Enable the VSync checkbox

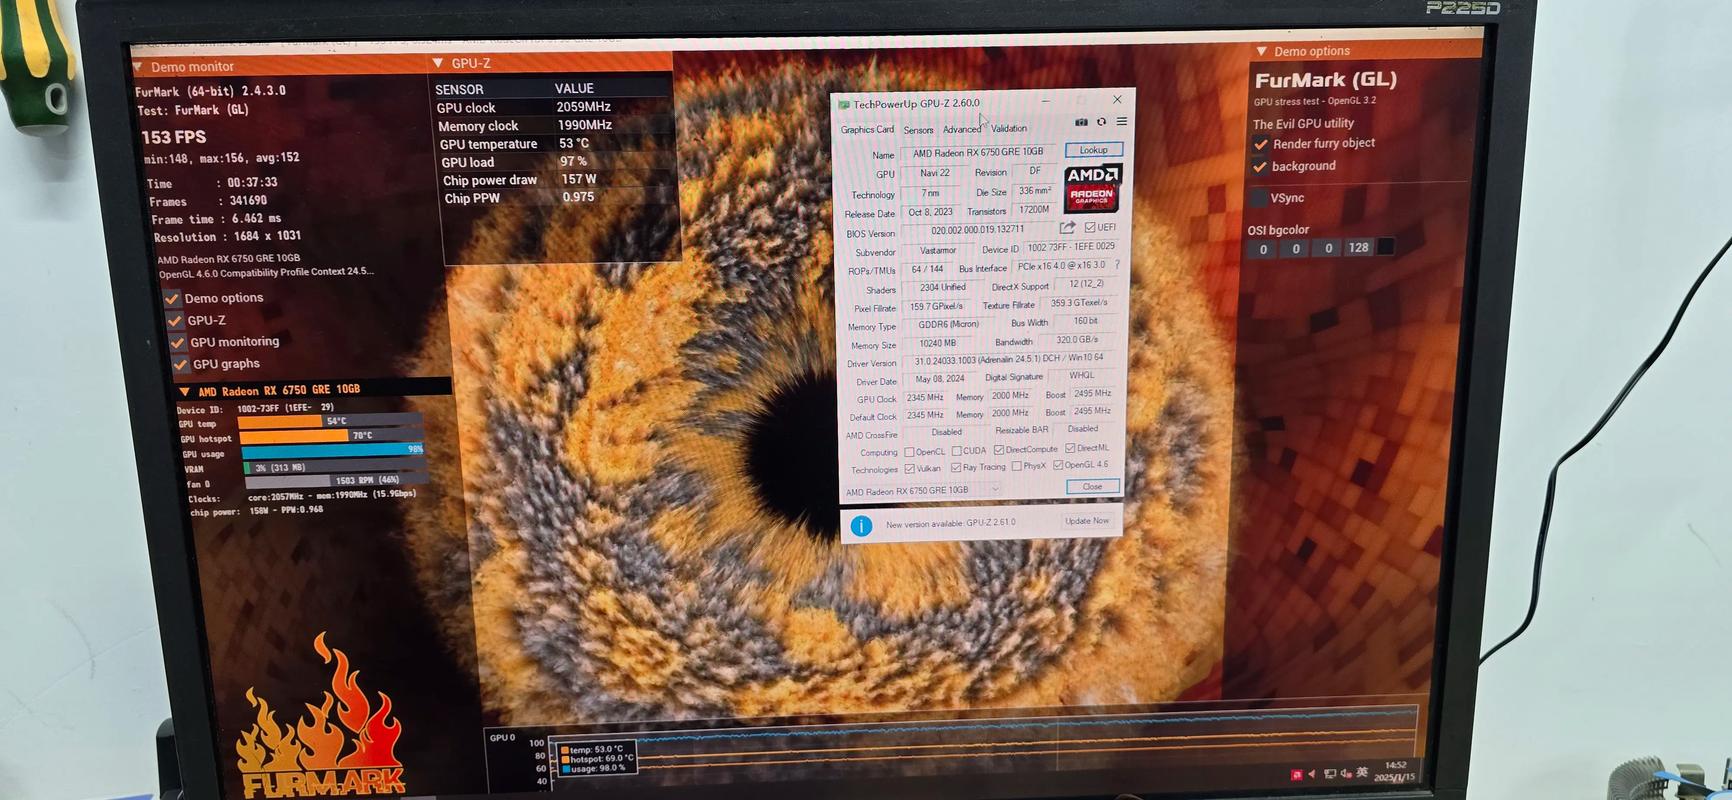(1260, 198)
